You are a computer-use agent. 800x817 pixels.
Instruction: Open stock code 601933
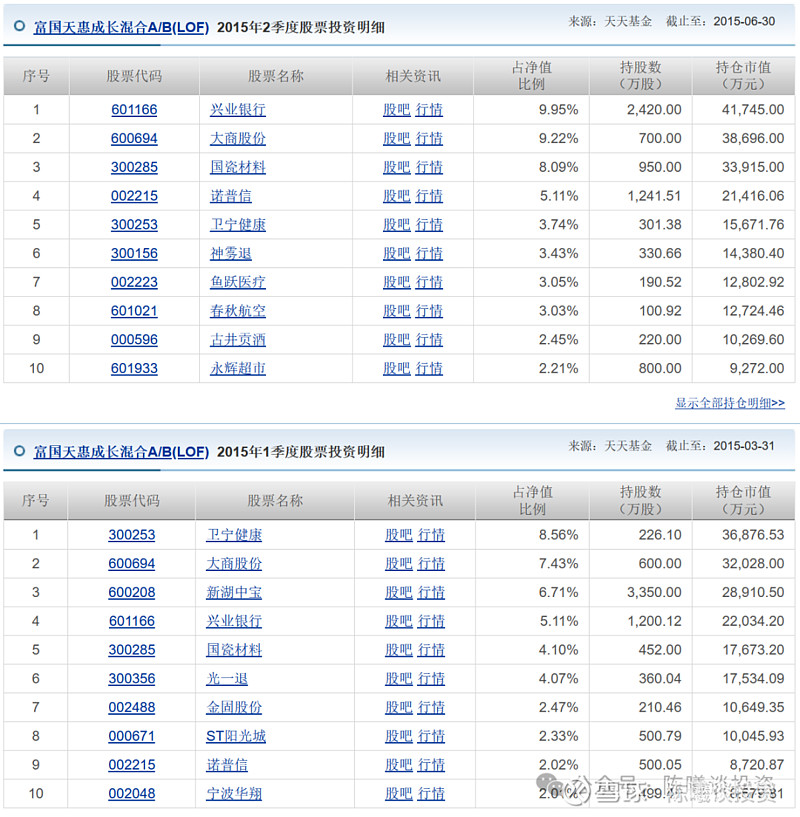pos(134,368)
